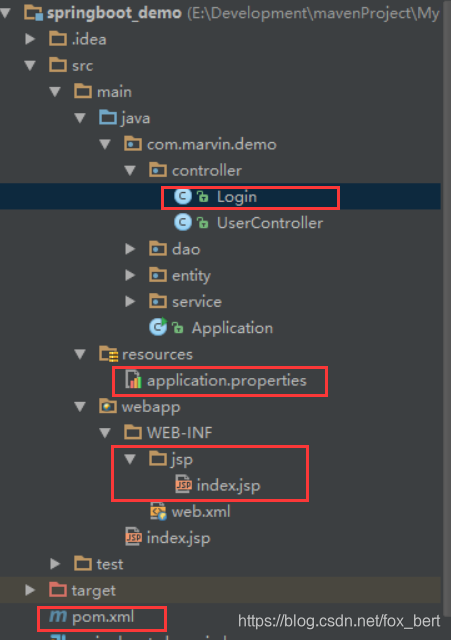Collapse the src folder arrow
This screenshot has height=640, width=451.
click(30, 66)
